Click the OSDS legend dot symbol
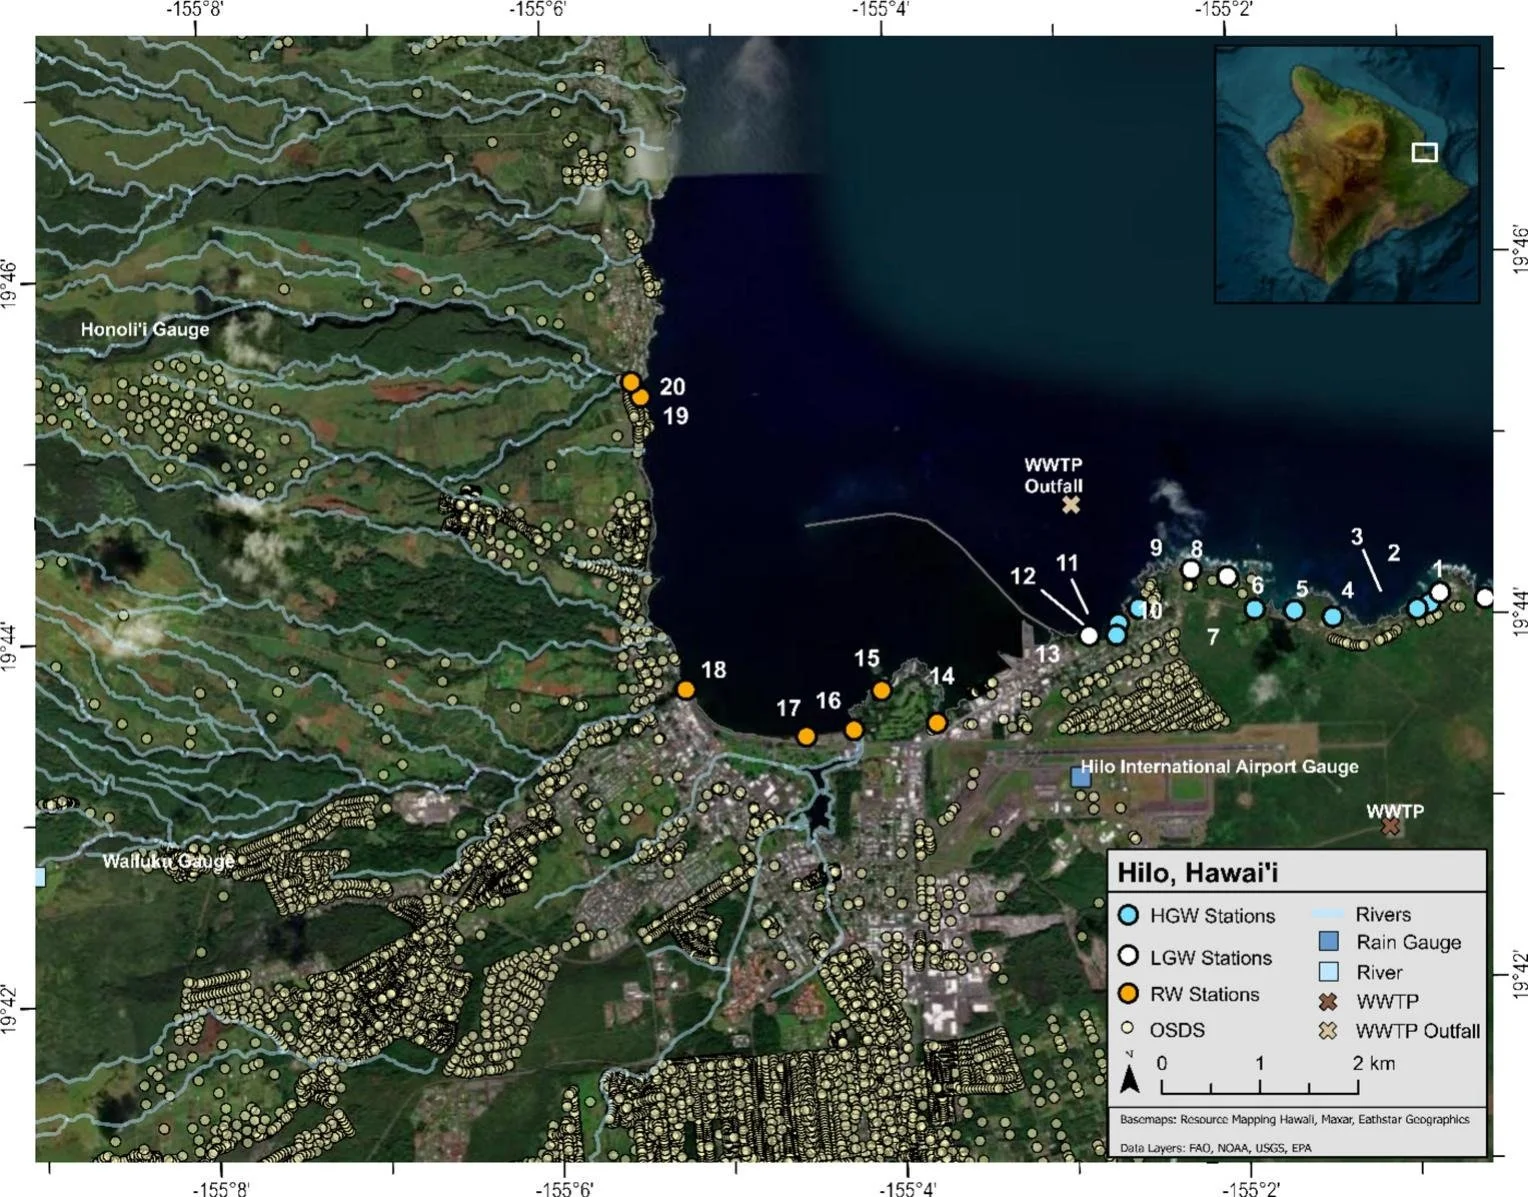The image size is (1528, 1197). click(x=1128, y=1028)
